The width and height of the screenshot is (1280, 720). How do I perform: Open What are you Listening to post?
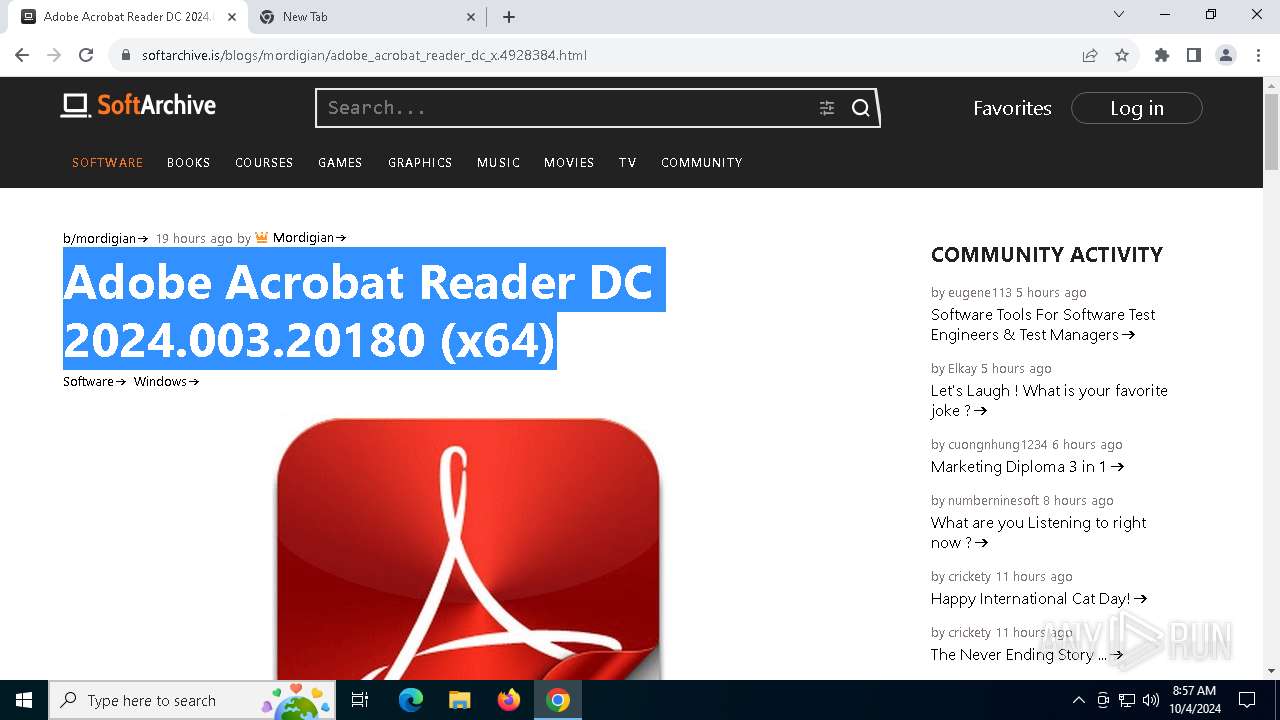tap(1038, 532)
